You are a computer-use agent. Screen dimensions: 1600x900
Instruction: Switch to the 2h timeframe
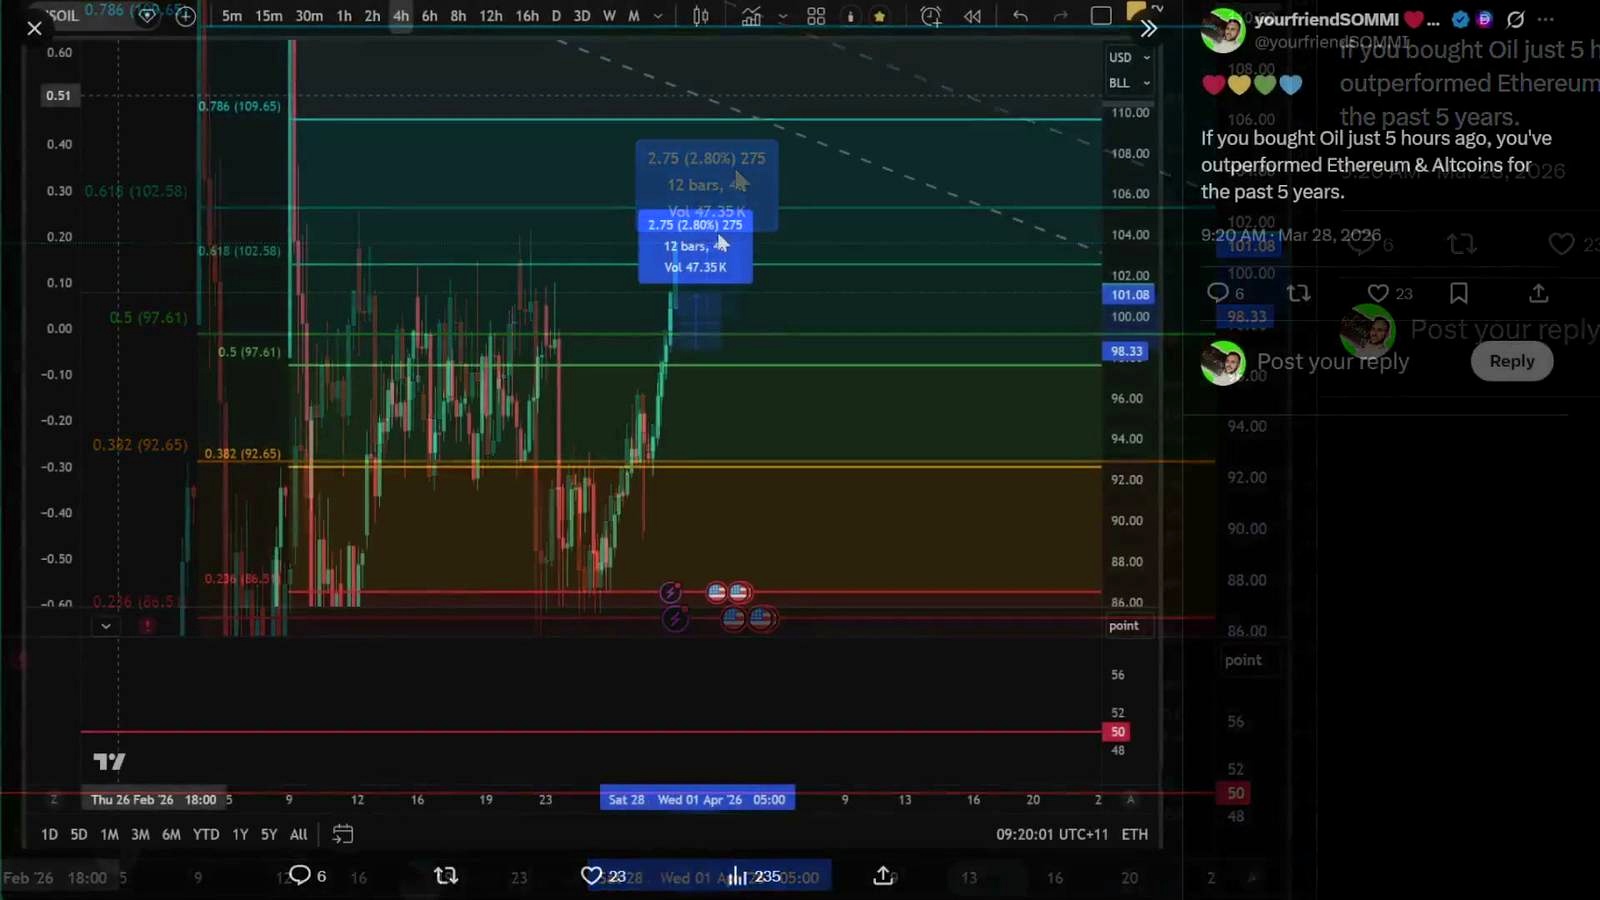coord(372,16)
